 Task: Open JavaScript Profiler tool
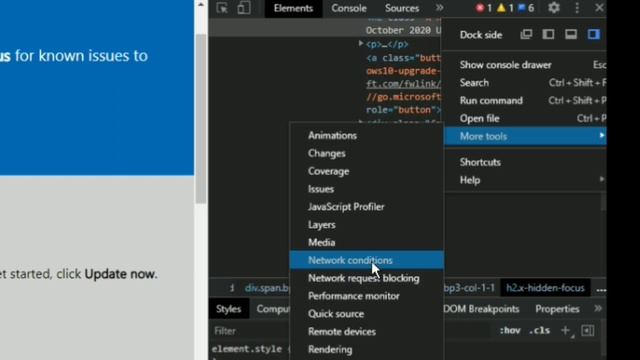click(x=366, y=207)
